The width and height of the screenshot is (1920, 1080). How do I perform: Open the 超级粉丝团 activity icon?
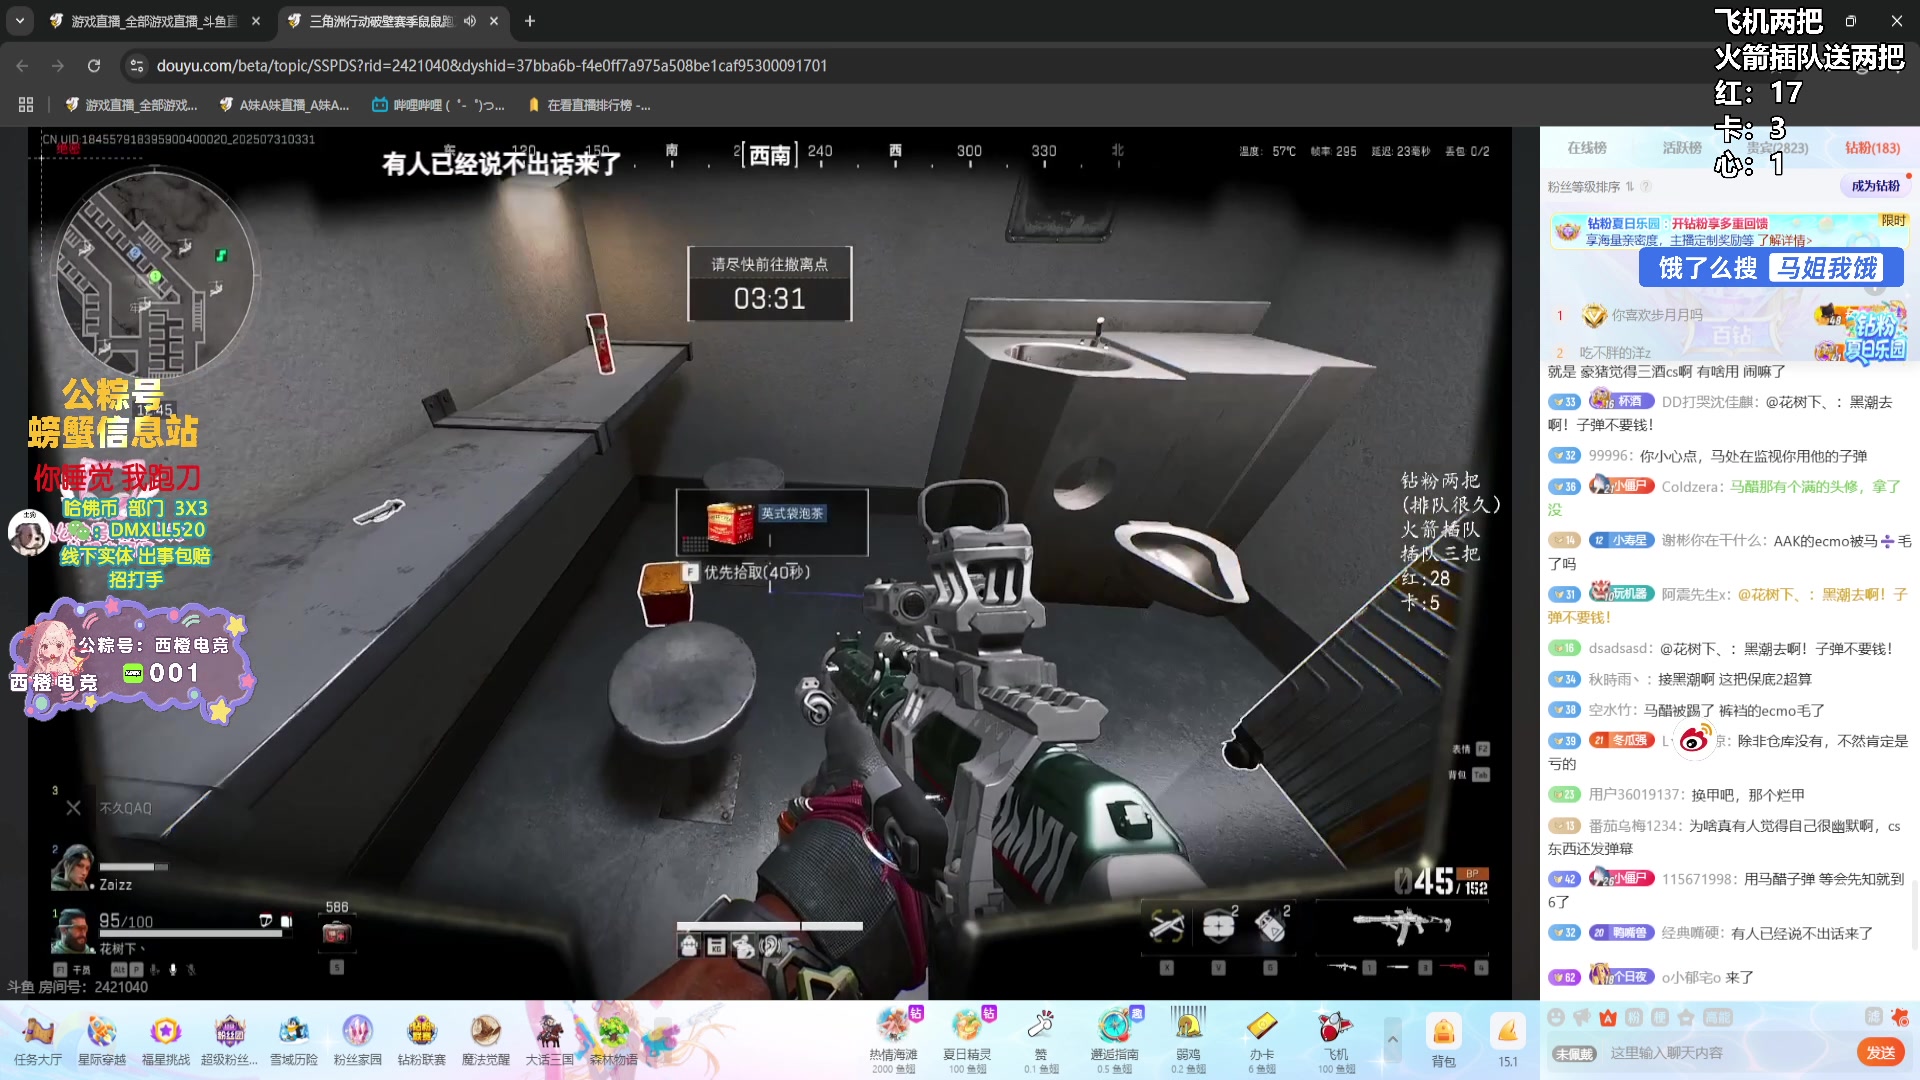(x=229, y=1039)
